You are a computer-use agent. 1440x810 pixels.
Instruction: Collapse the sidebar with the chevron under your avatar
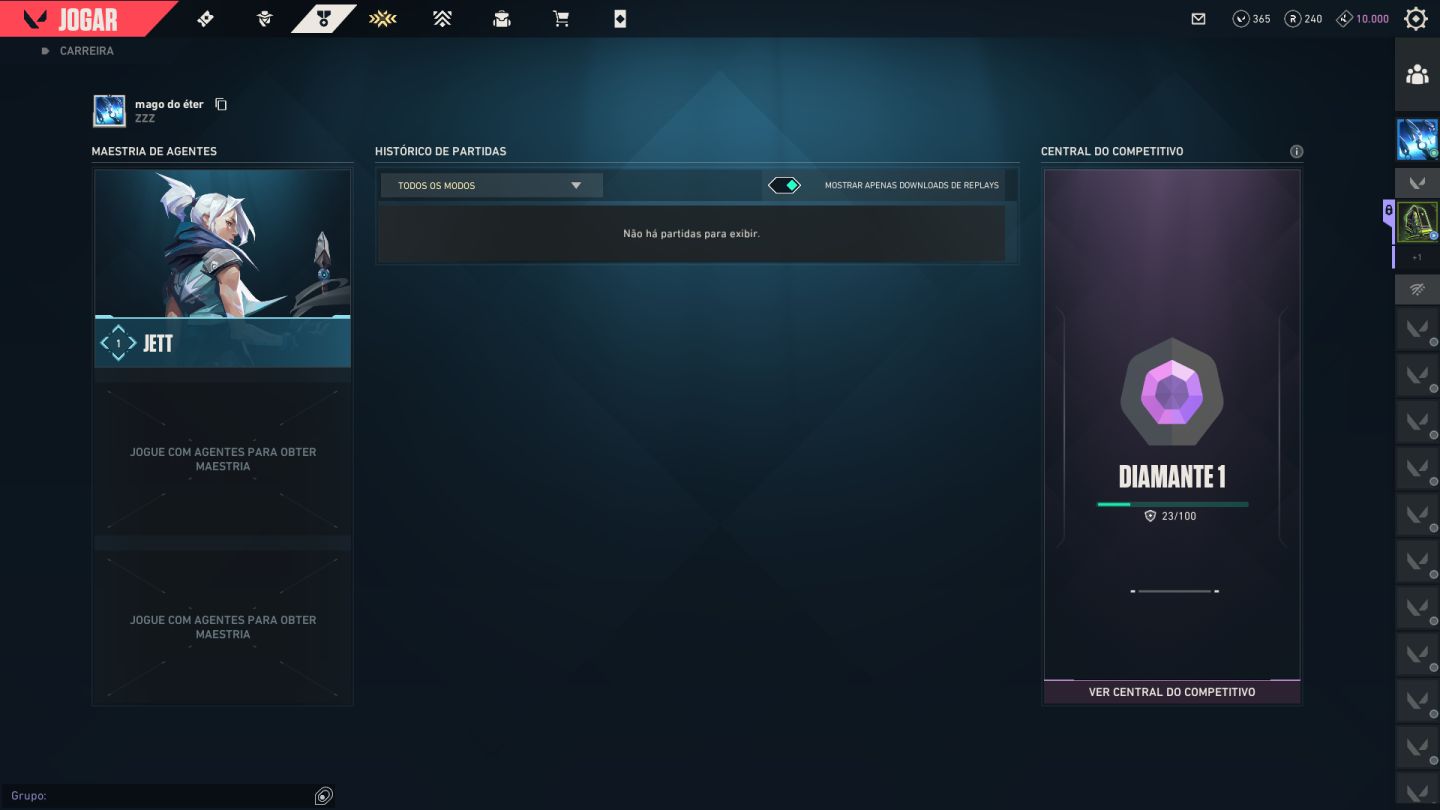tap(1417, 183)
